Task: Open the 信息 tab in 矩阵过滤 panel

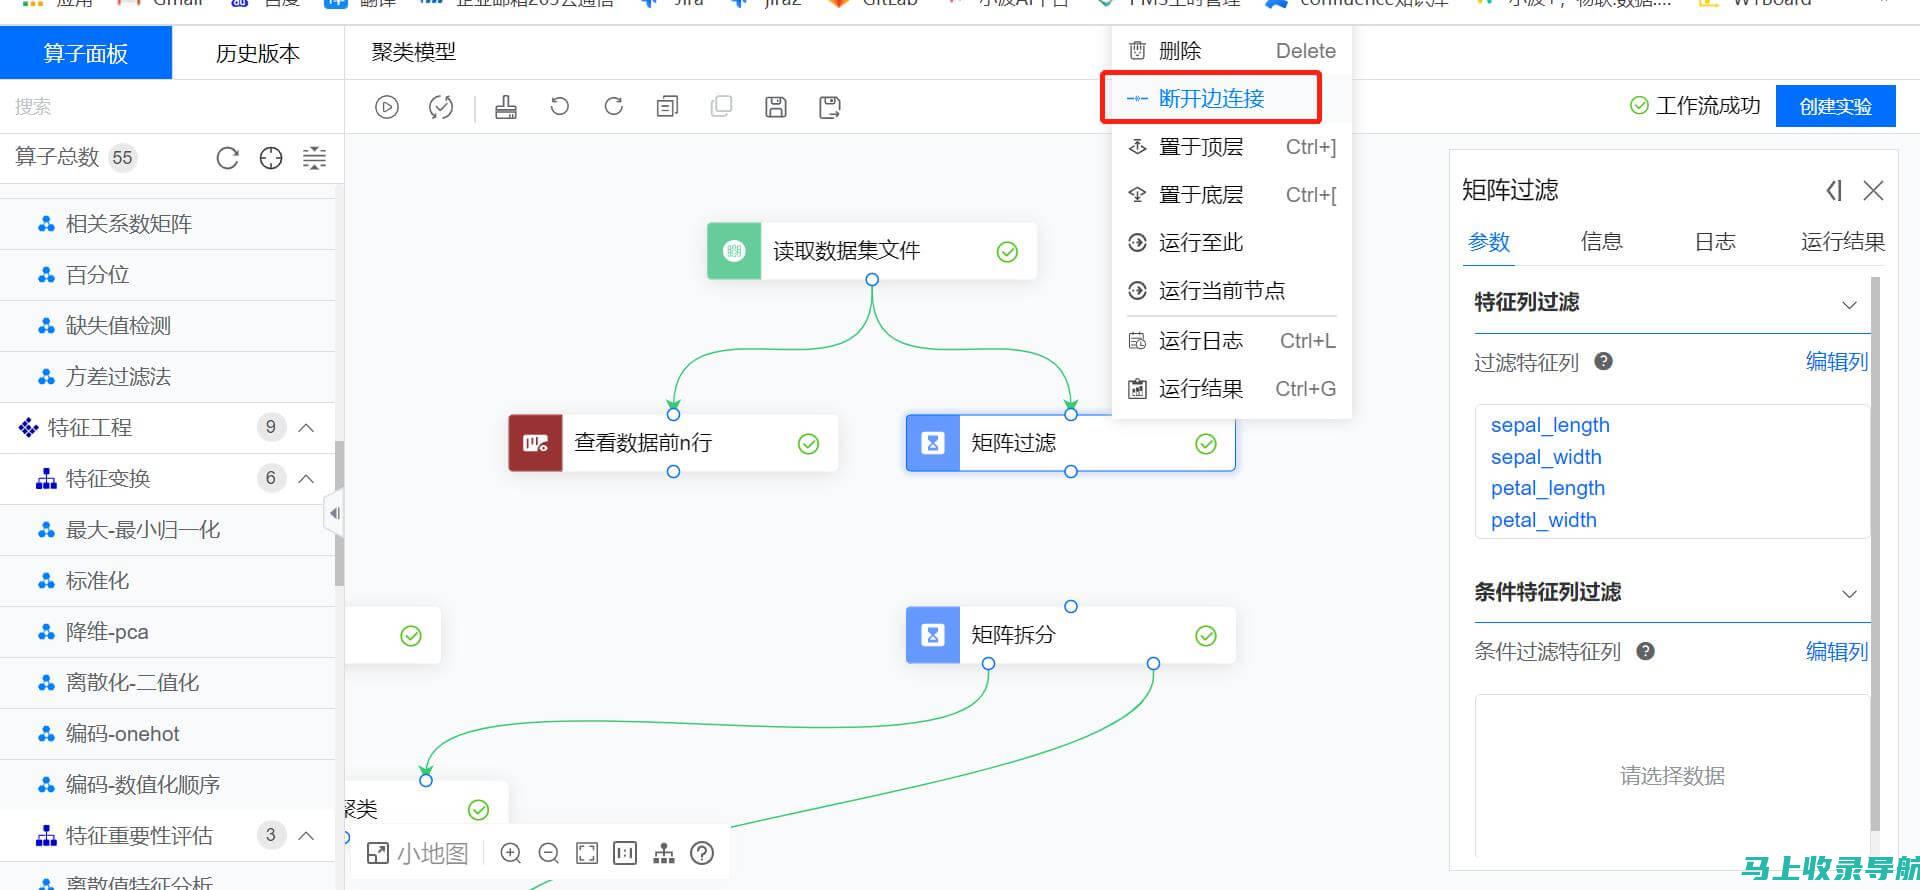Action: 1602,241
